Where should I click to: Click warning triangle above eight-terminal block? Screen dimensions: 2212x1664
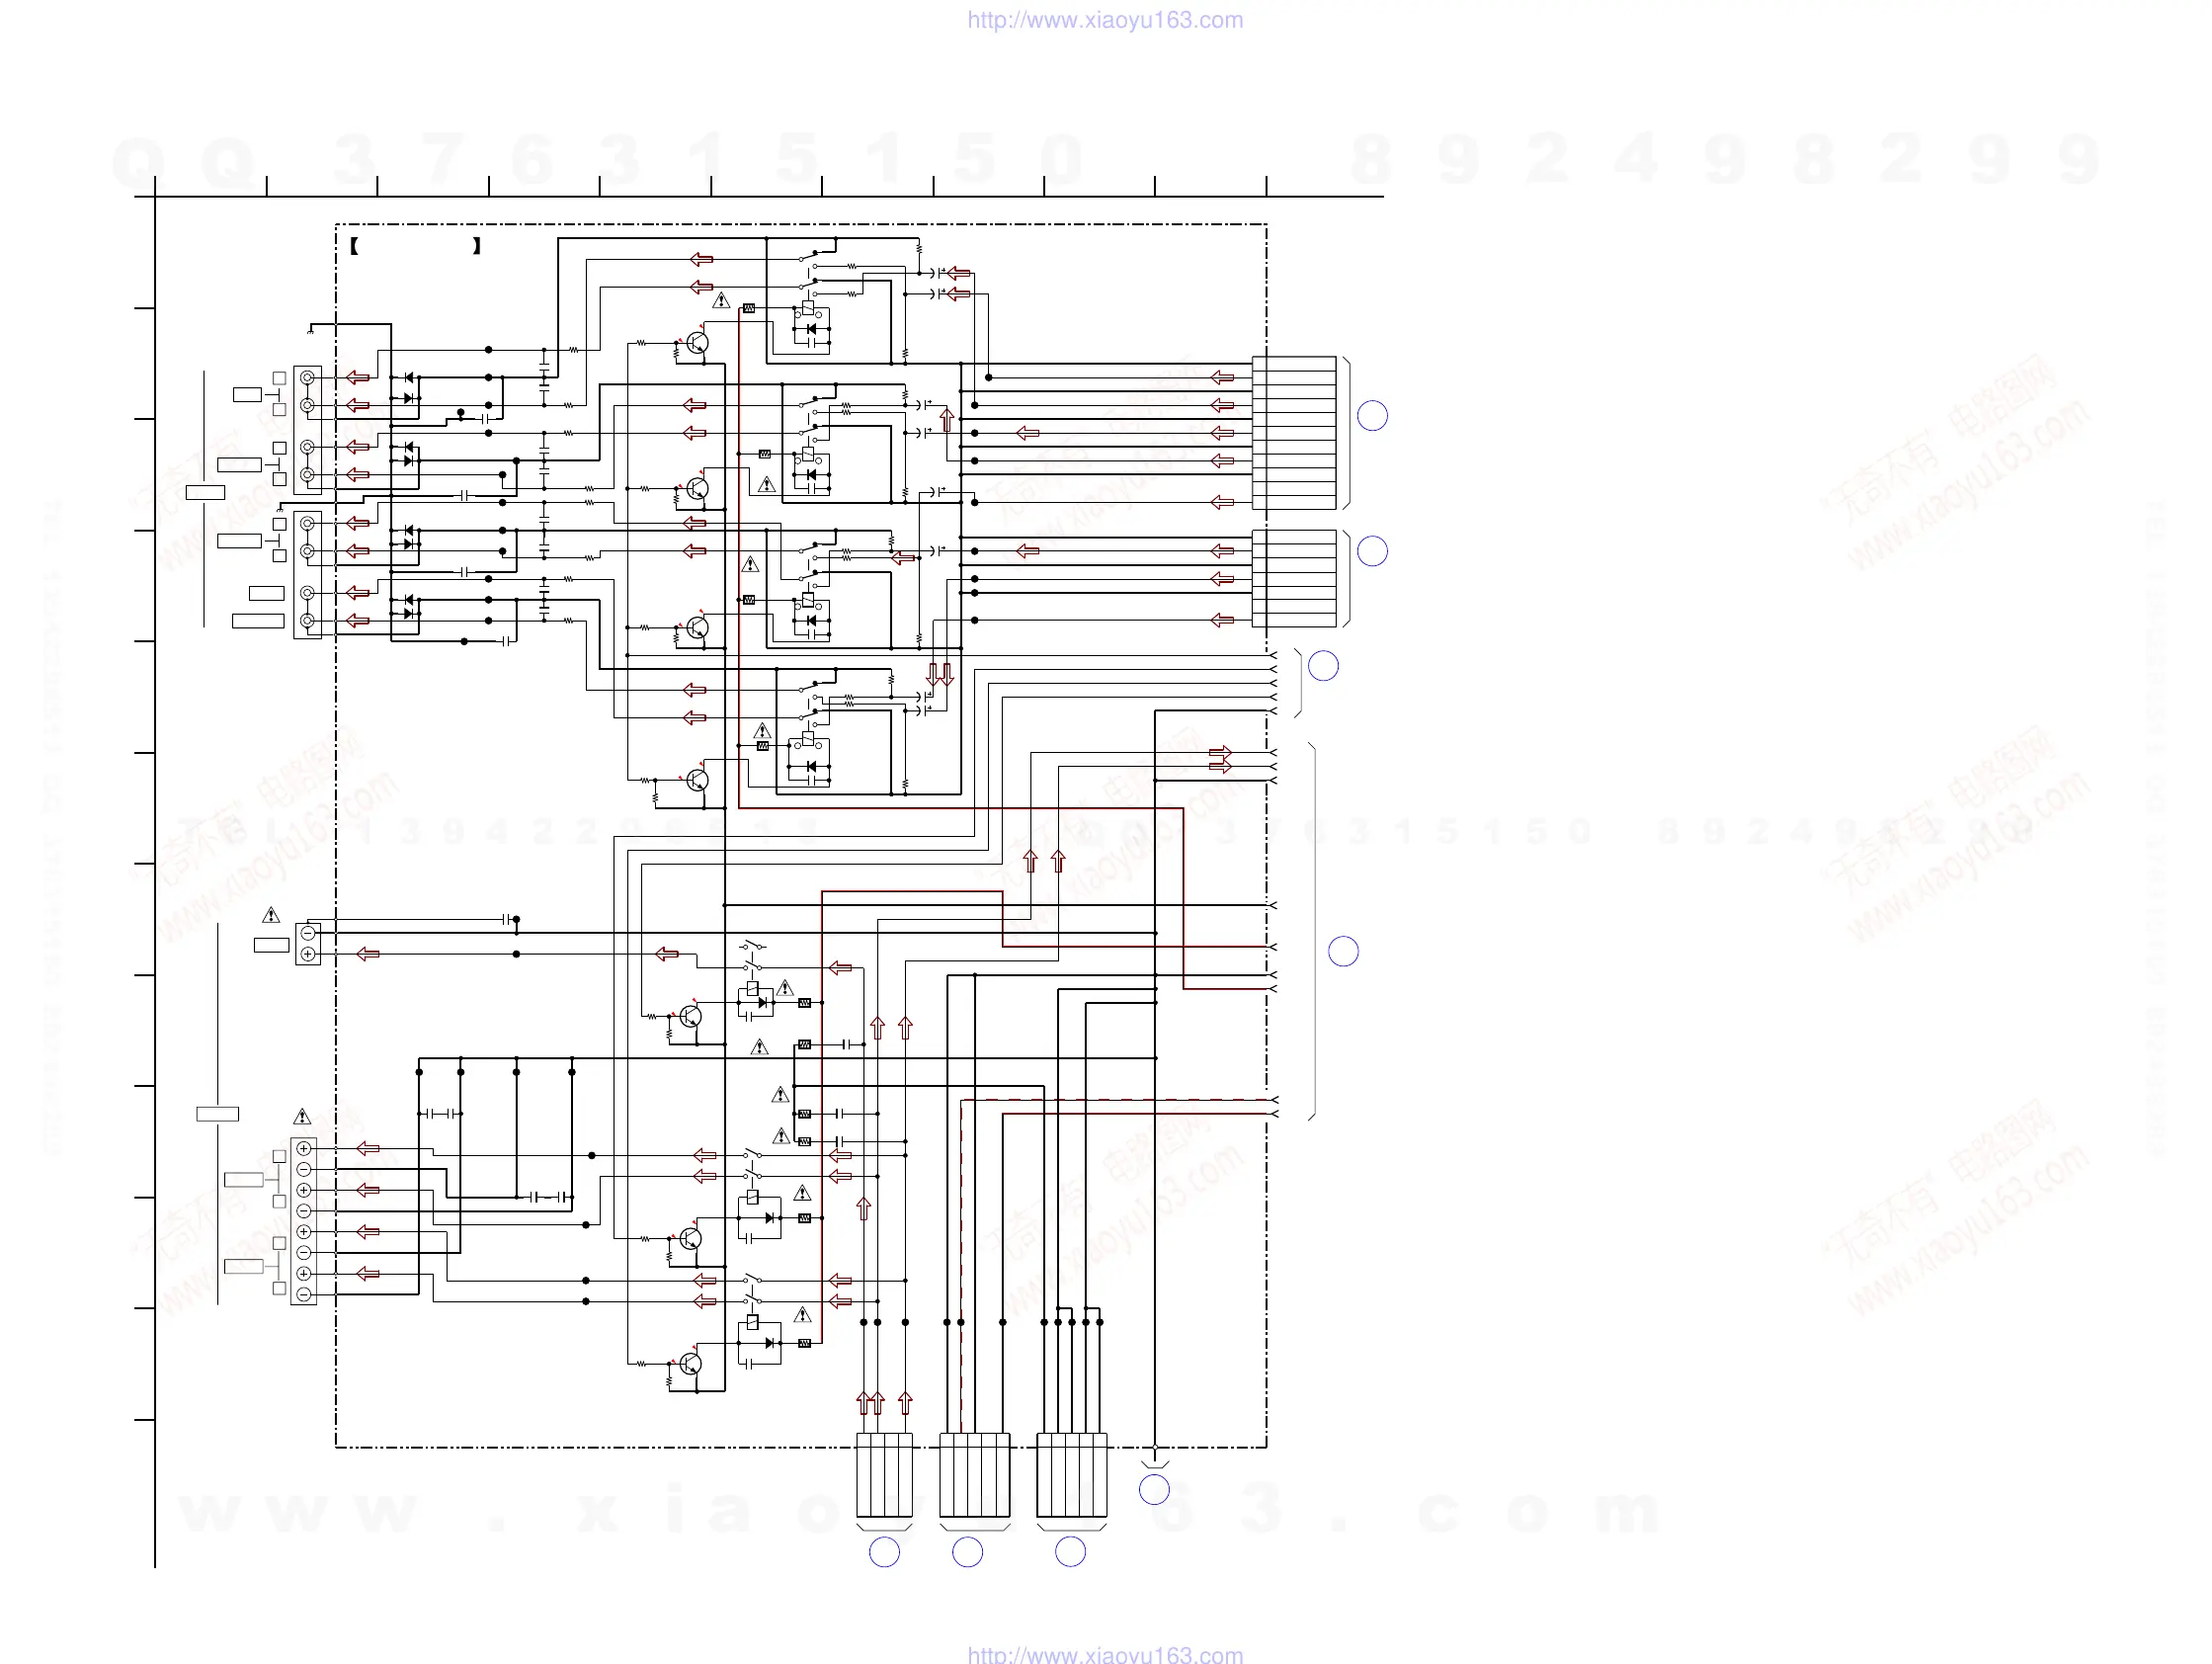[303, 1117]
